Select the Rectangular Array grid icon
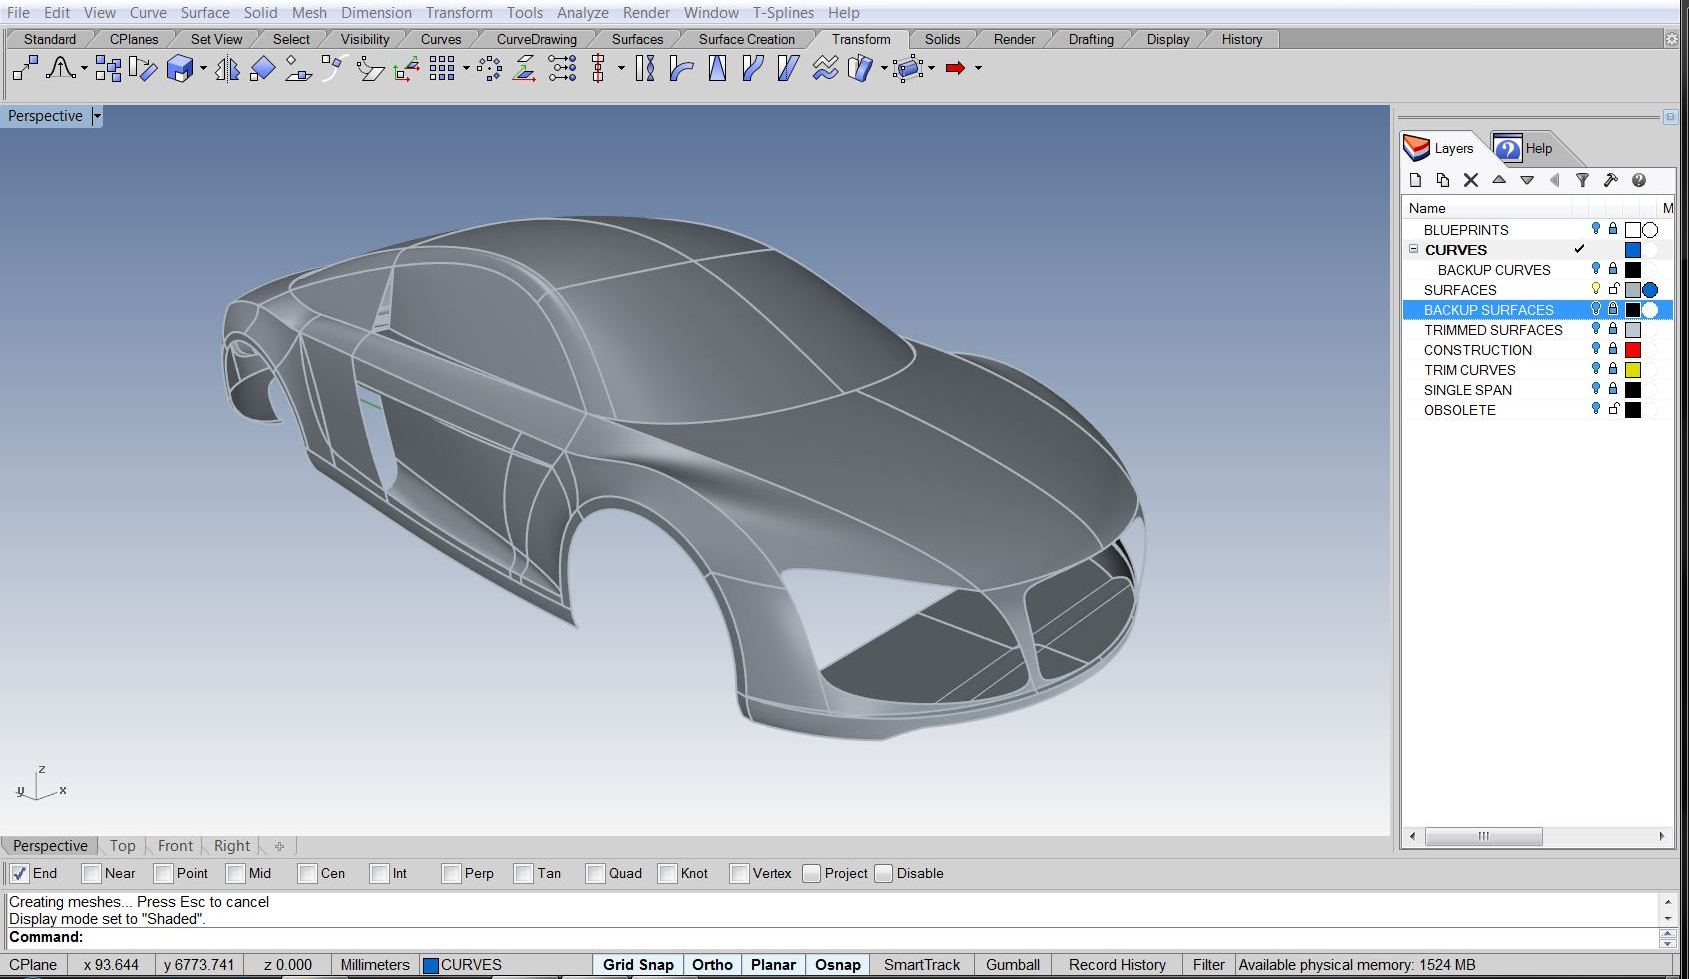The image size is (1689, 979). (442, 68)
